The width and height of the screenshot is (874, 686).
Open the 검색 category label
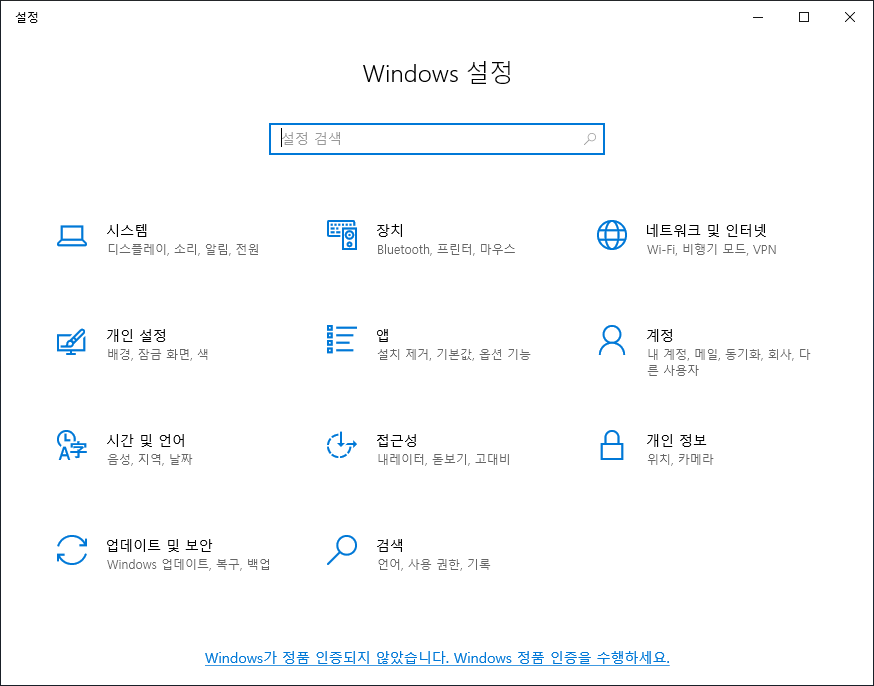390,545
